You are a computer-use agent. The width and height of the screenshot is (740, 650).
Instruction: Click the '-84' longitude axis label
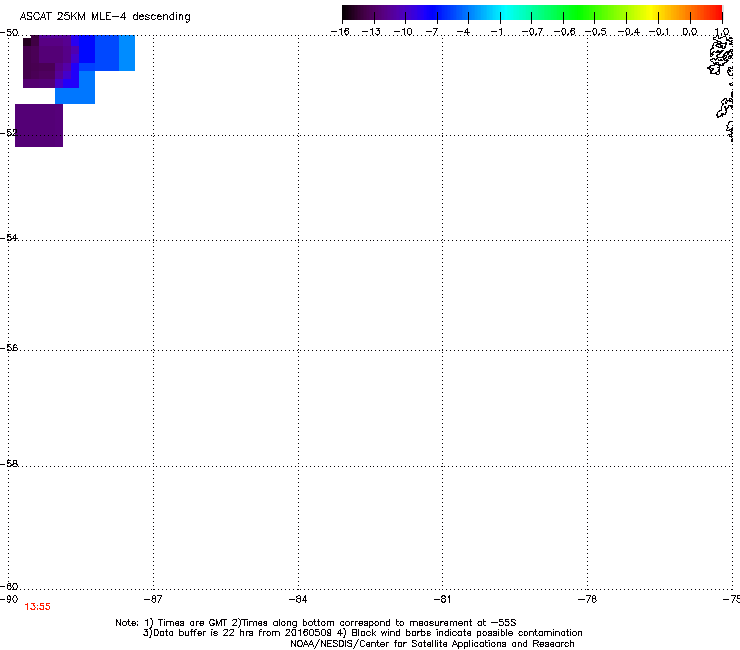click(298, 599)
